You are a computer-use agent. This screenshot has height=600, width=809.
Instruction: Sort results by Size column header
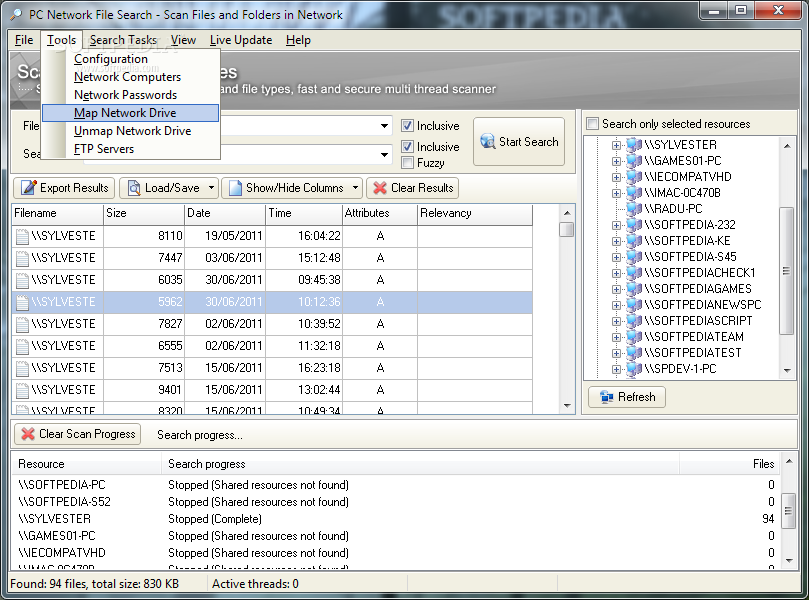pyautogui.click(x=143, y=213)
